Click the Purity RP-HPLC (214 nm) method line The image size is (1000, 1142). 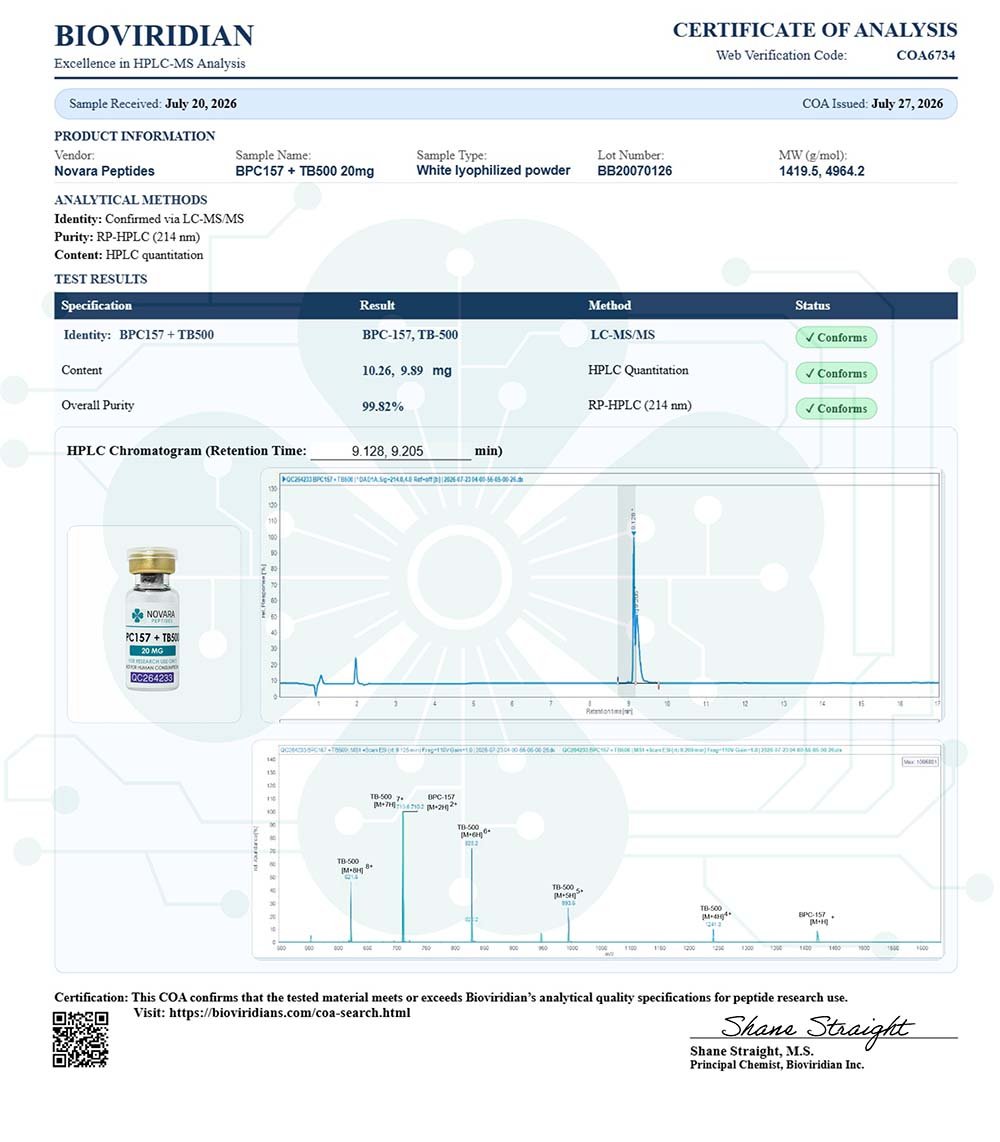[127, 237]
